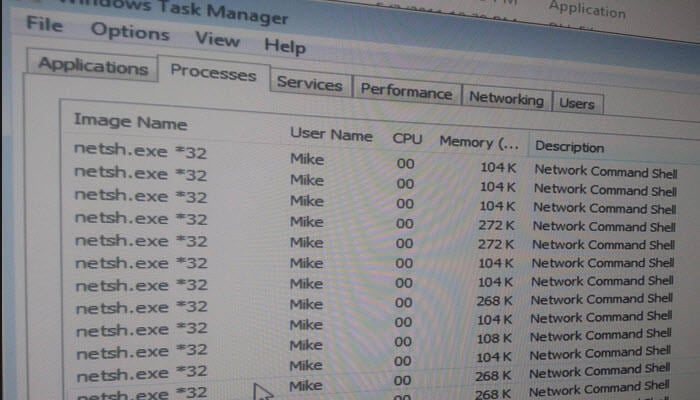Open the Users tab
This screenshot has height=400, width=700.
577,104
